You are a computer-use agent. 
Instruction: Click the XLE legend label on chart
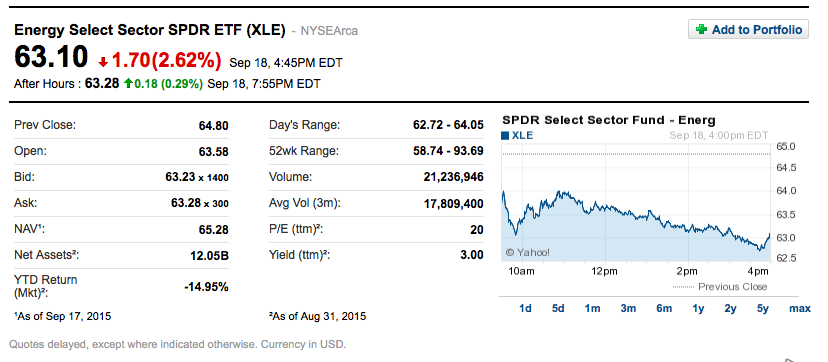click(x=522, y=136)
